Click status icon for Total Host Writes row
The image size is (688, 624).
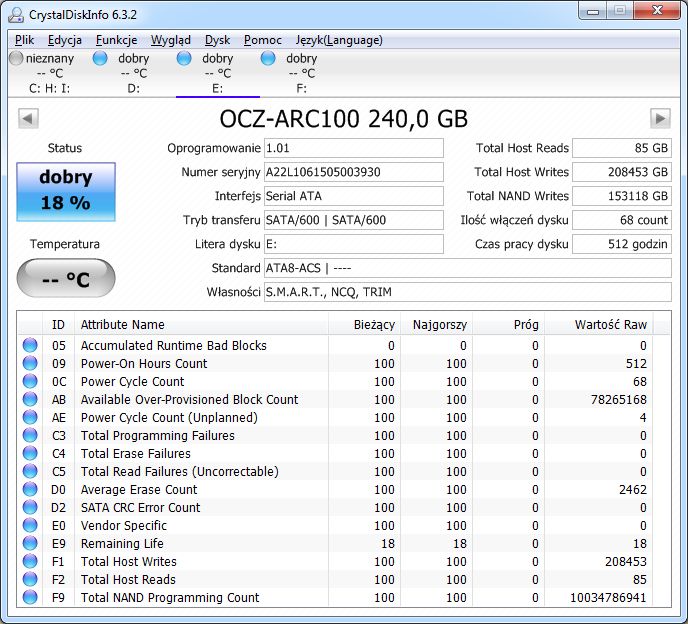click(30, 561)
